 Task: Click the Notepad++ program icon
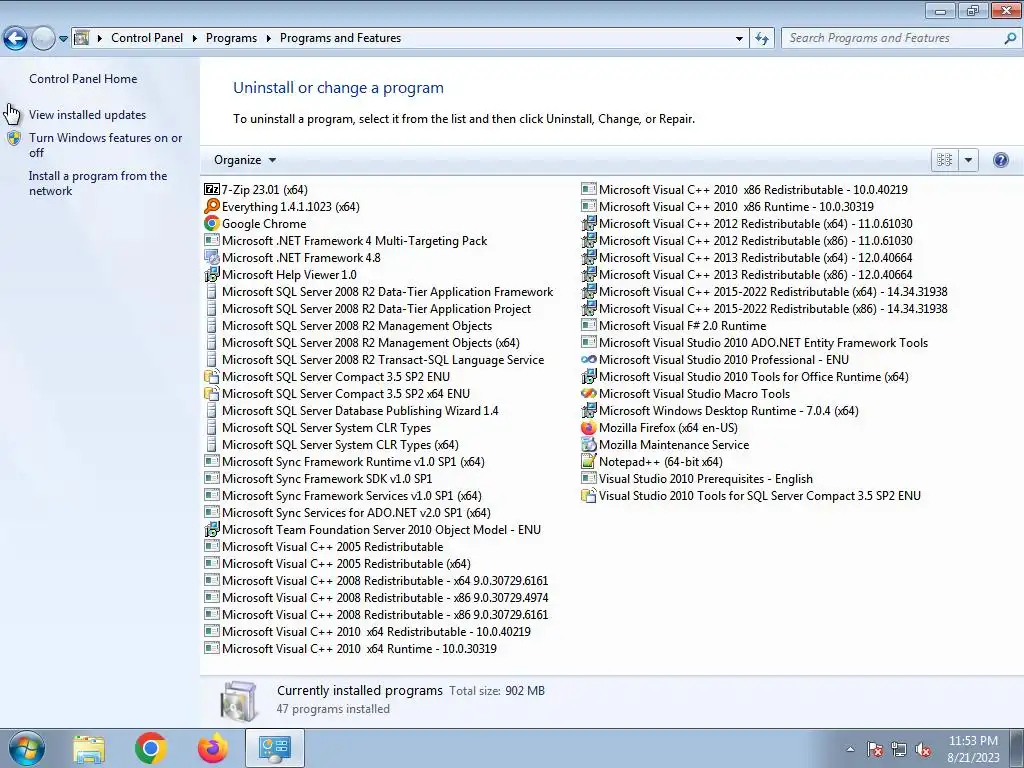coord(588,462)
